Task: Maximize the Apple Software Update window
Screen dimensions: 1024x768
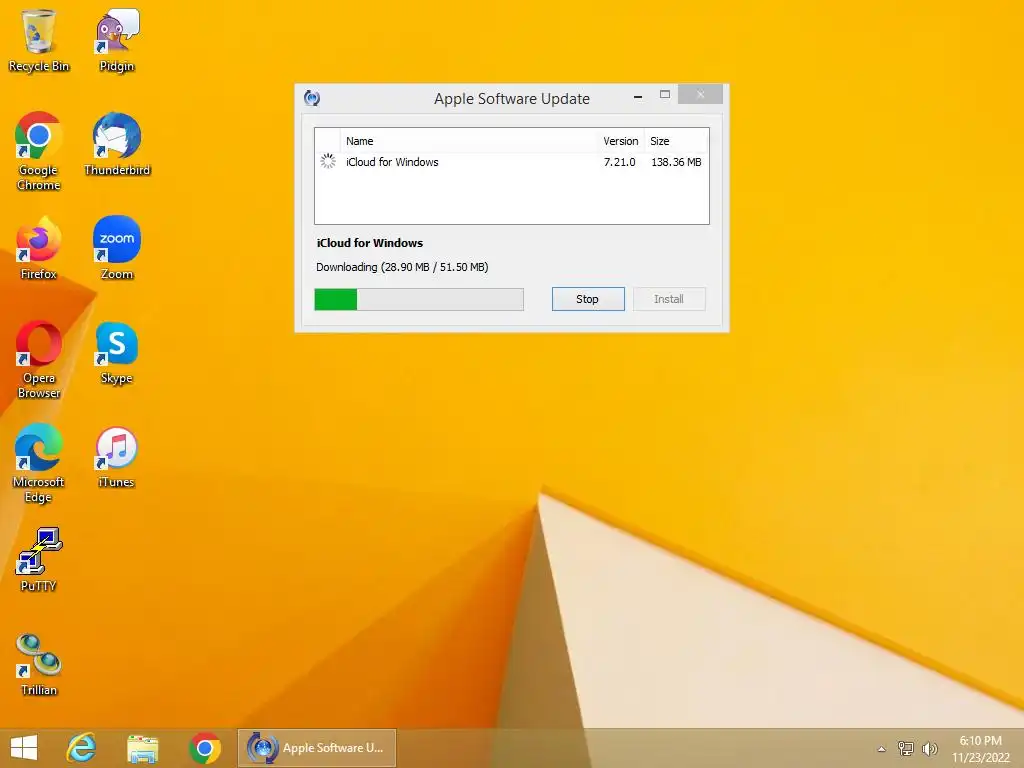Action: 665,95
